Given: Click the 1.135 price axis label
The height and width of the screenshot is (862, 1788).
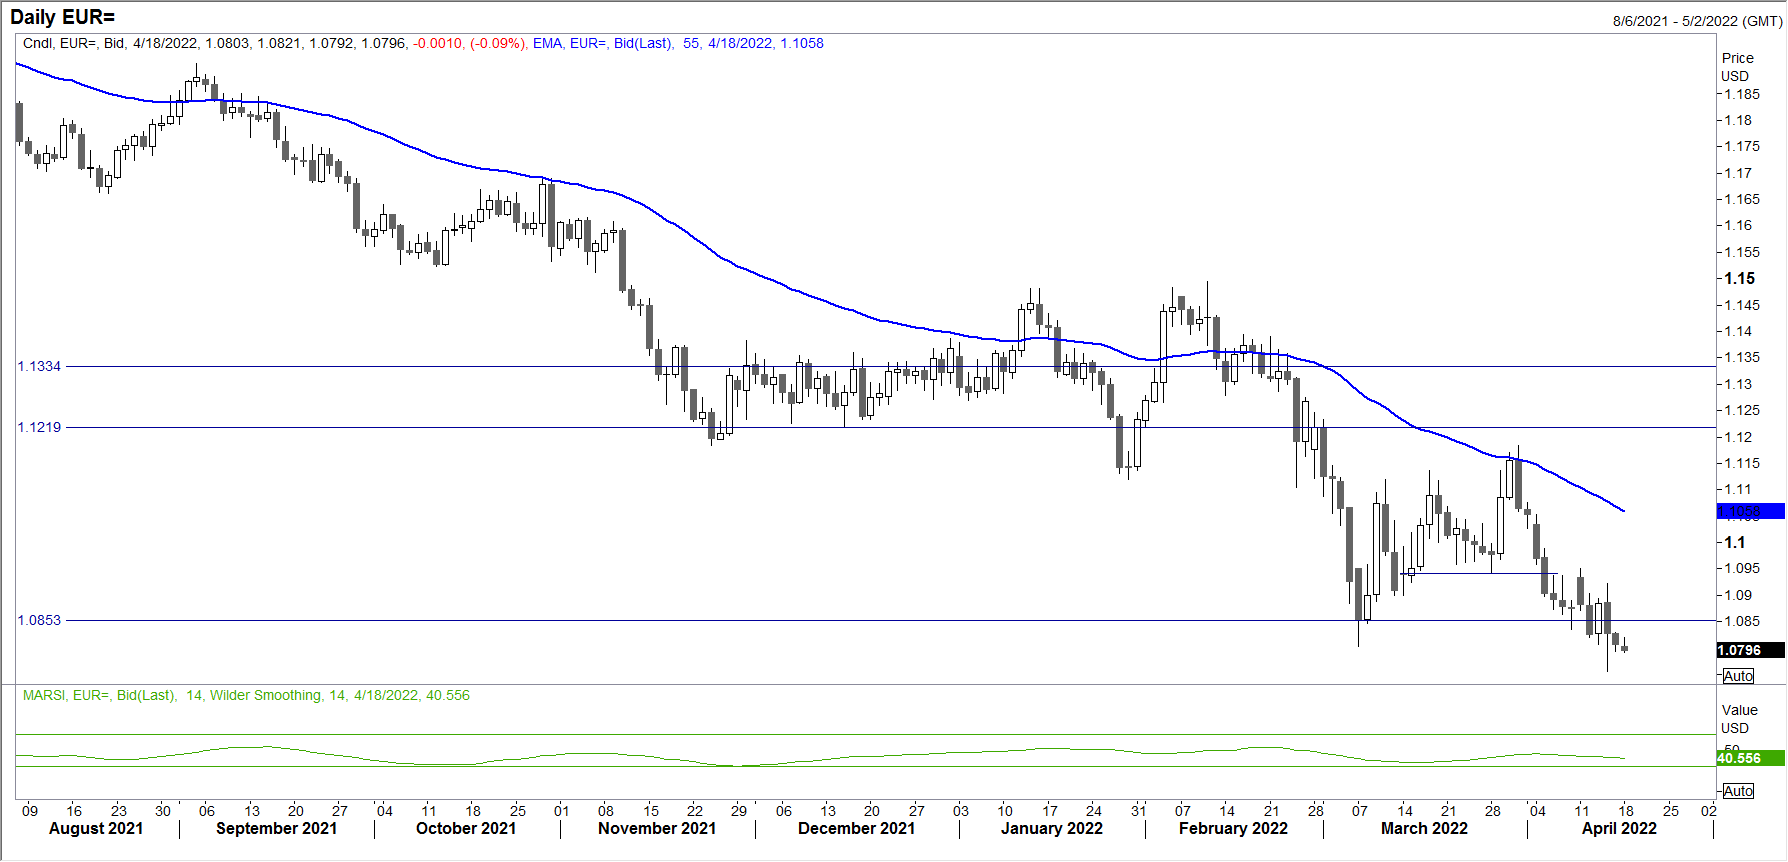Looking at the screenshot, I should (x=1742, y=357).
